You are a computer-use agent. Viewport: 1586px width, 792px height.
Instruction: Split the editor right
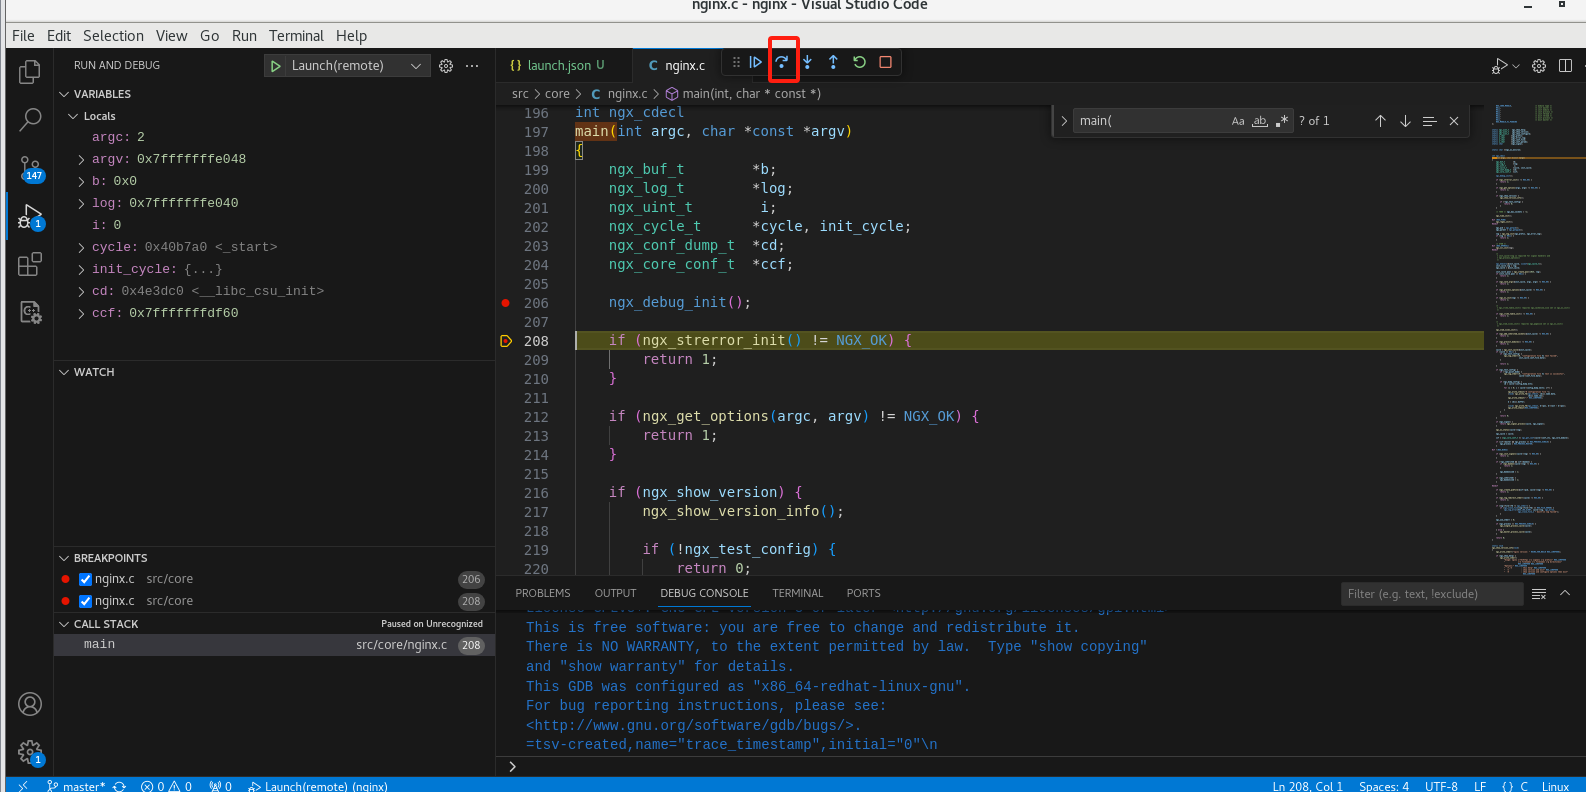tap(1565, 66)
